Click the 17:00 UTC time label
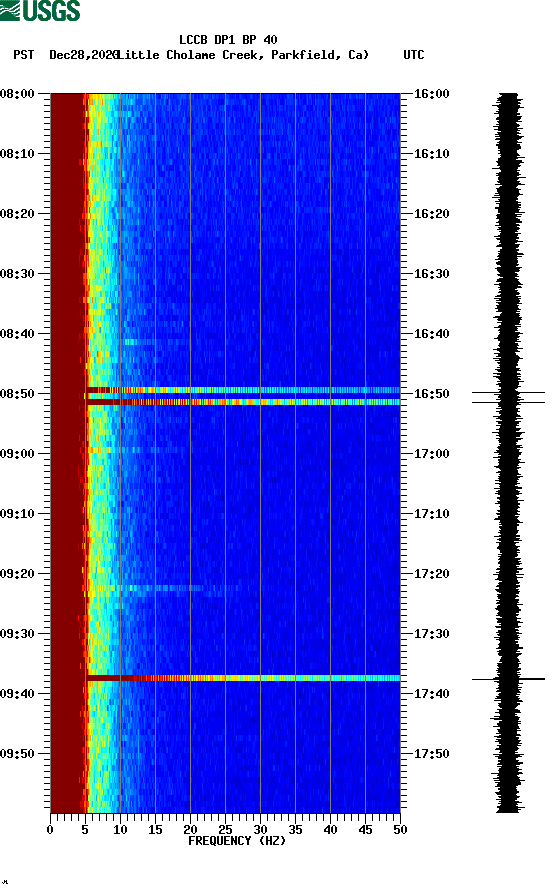Screen dimensions: 552x893 click(431, 454)
